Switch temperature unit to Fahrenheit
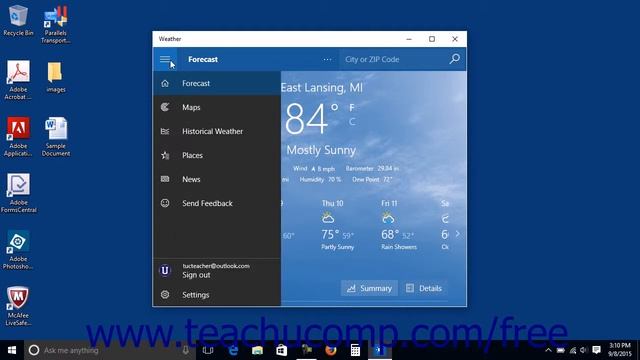The height and width of the screenshot is (360, 640). click(352, 108)
